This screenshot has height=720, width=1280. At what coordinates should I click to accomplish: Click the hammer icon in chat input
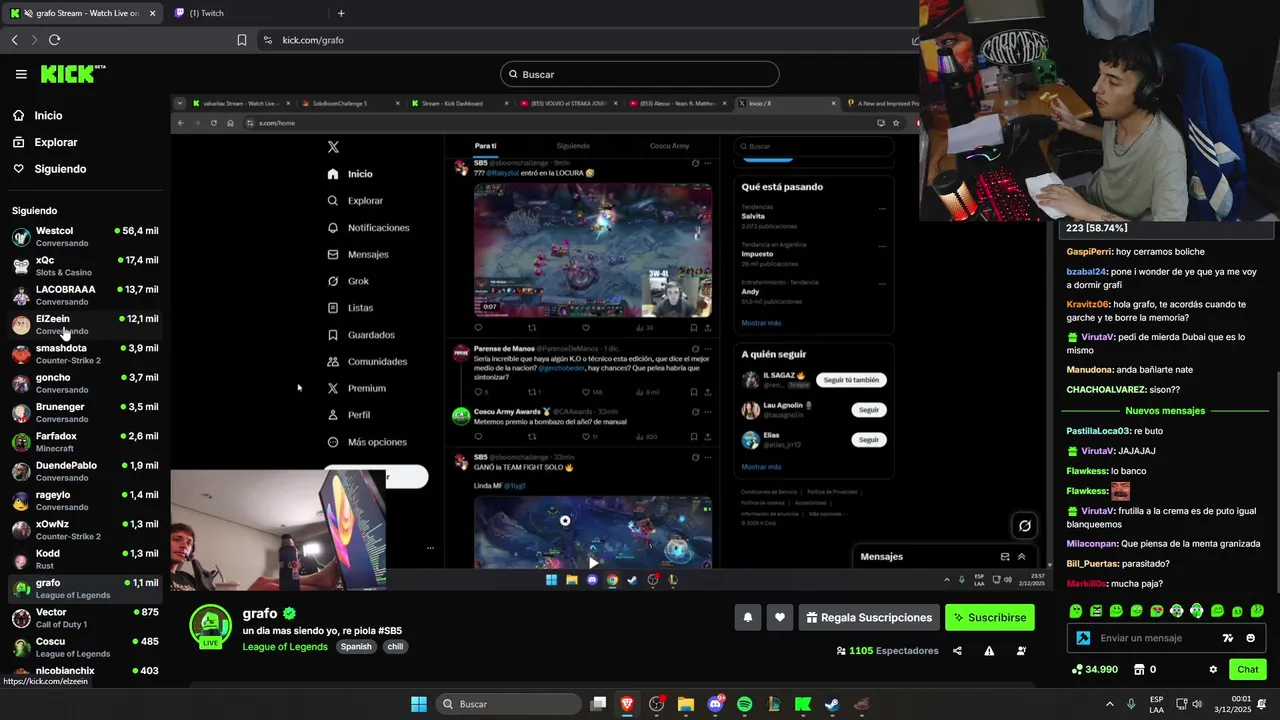(1083, 638)
